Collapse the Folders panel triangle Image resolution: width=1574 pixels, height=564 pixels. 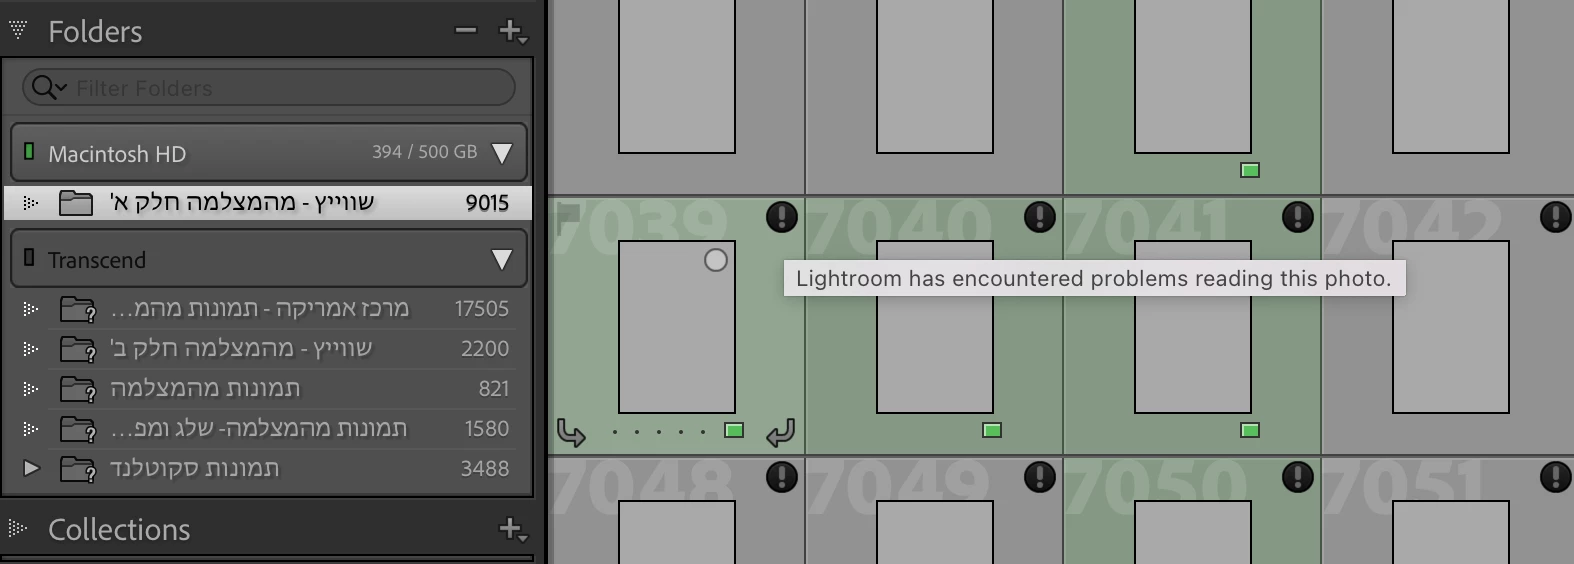click(17, 30)
